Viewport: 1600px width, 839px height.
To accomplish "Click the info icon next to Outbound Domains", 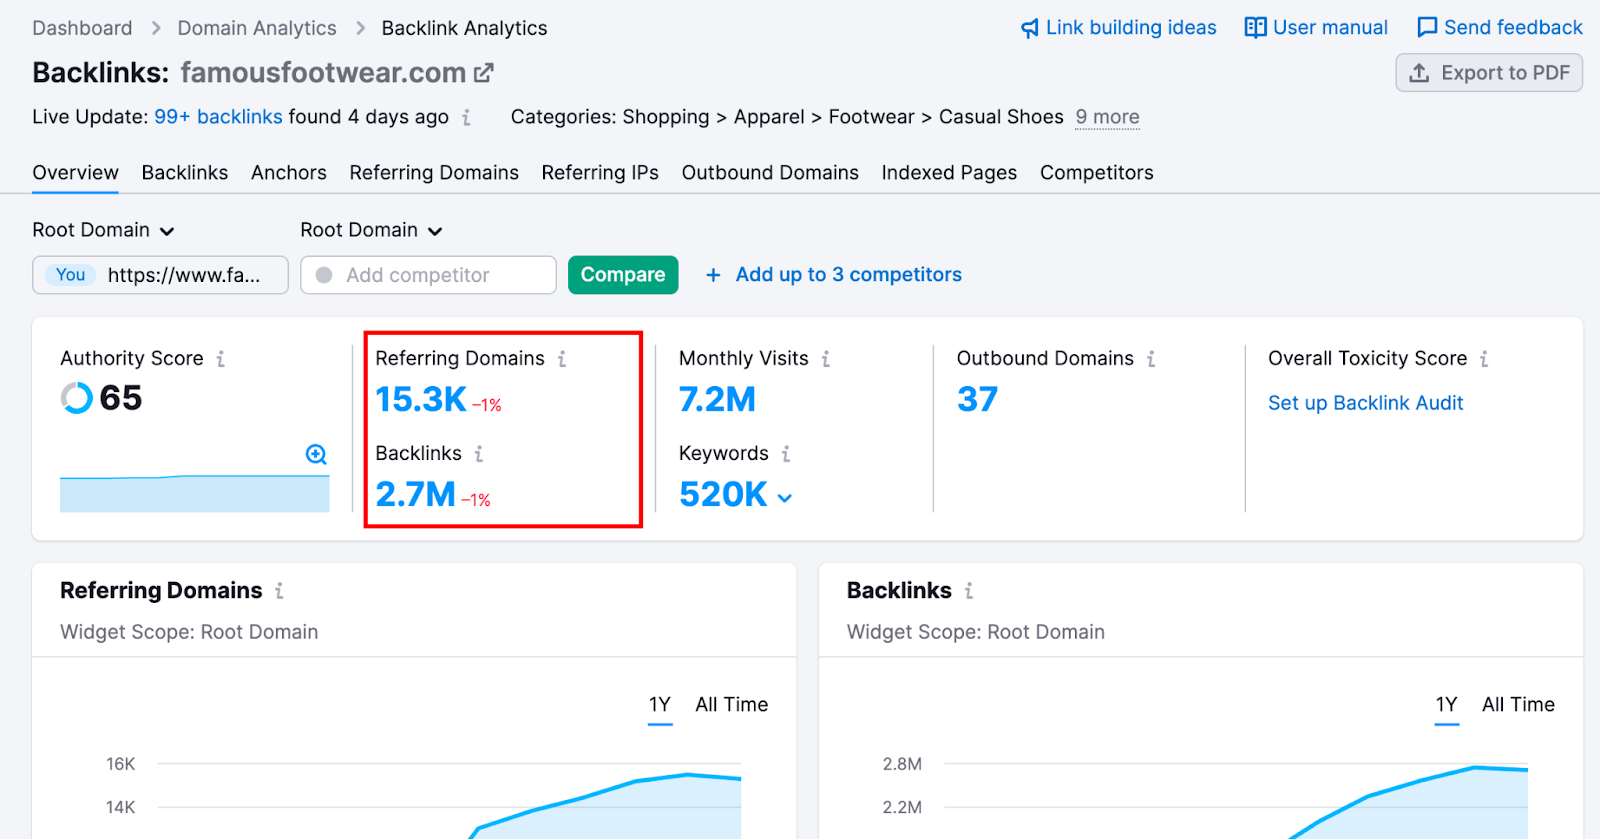I will pos(1151,359).
